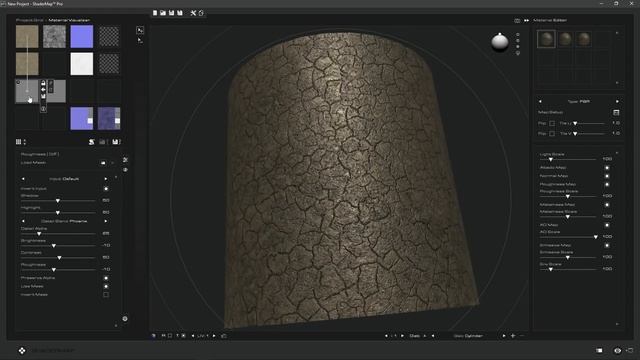The height and width of the screenshot is (360, 640).
Task: Select the second material sphere thumbnail
Action: (565, 39)
